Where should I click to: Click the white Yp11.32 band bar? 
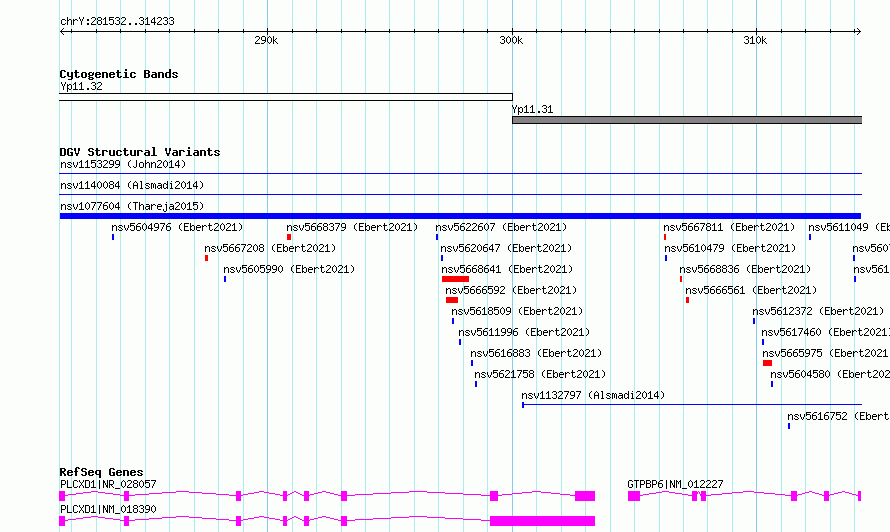click(286, 97)
